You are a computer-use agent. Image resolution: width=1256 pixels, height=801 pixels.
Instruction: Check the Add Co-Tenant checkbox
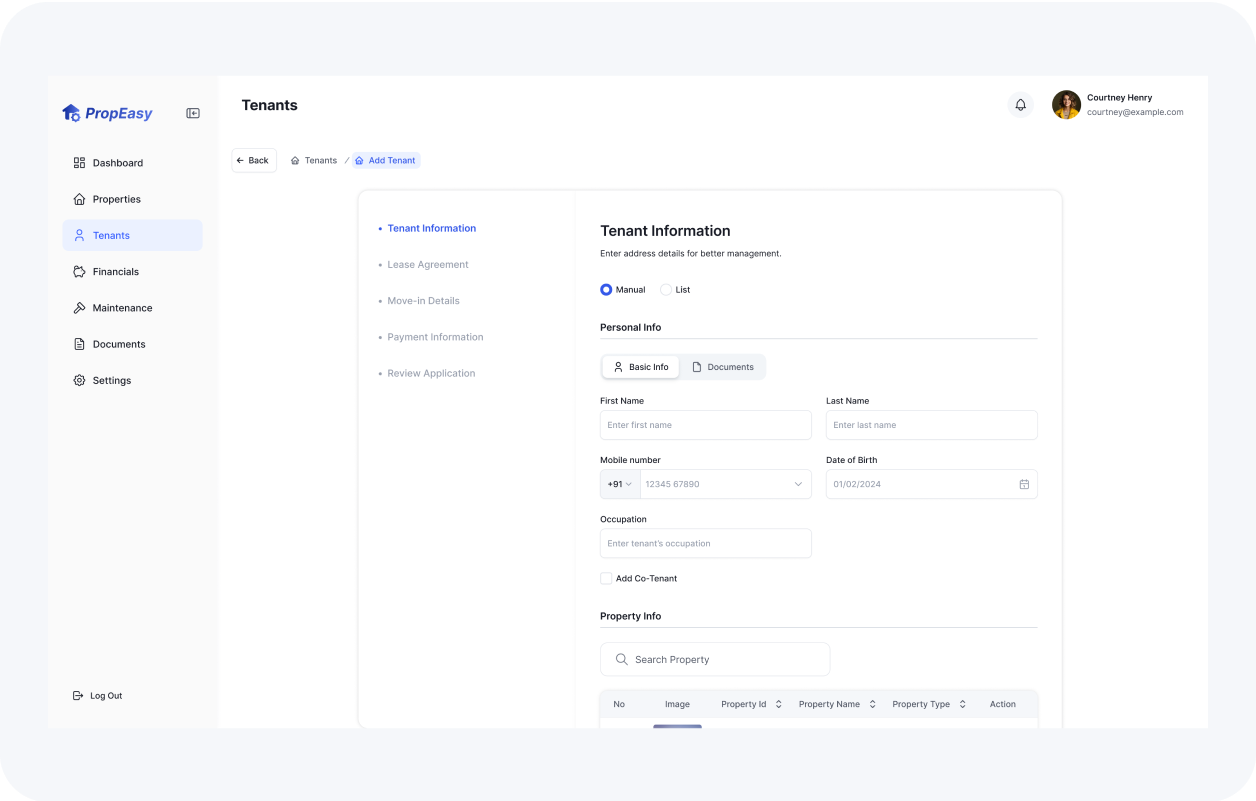click(x=606, y=578)
